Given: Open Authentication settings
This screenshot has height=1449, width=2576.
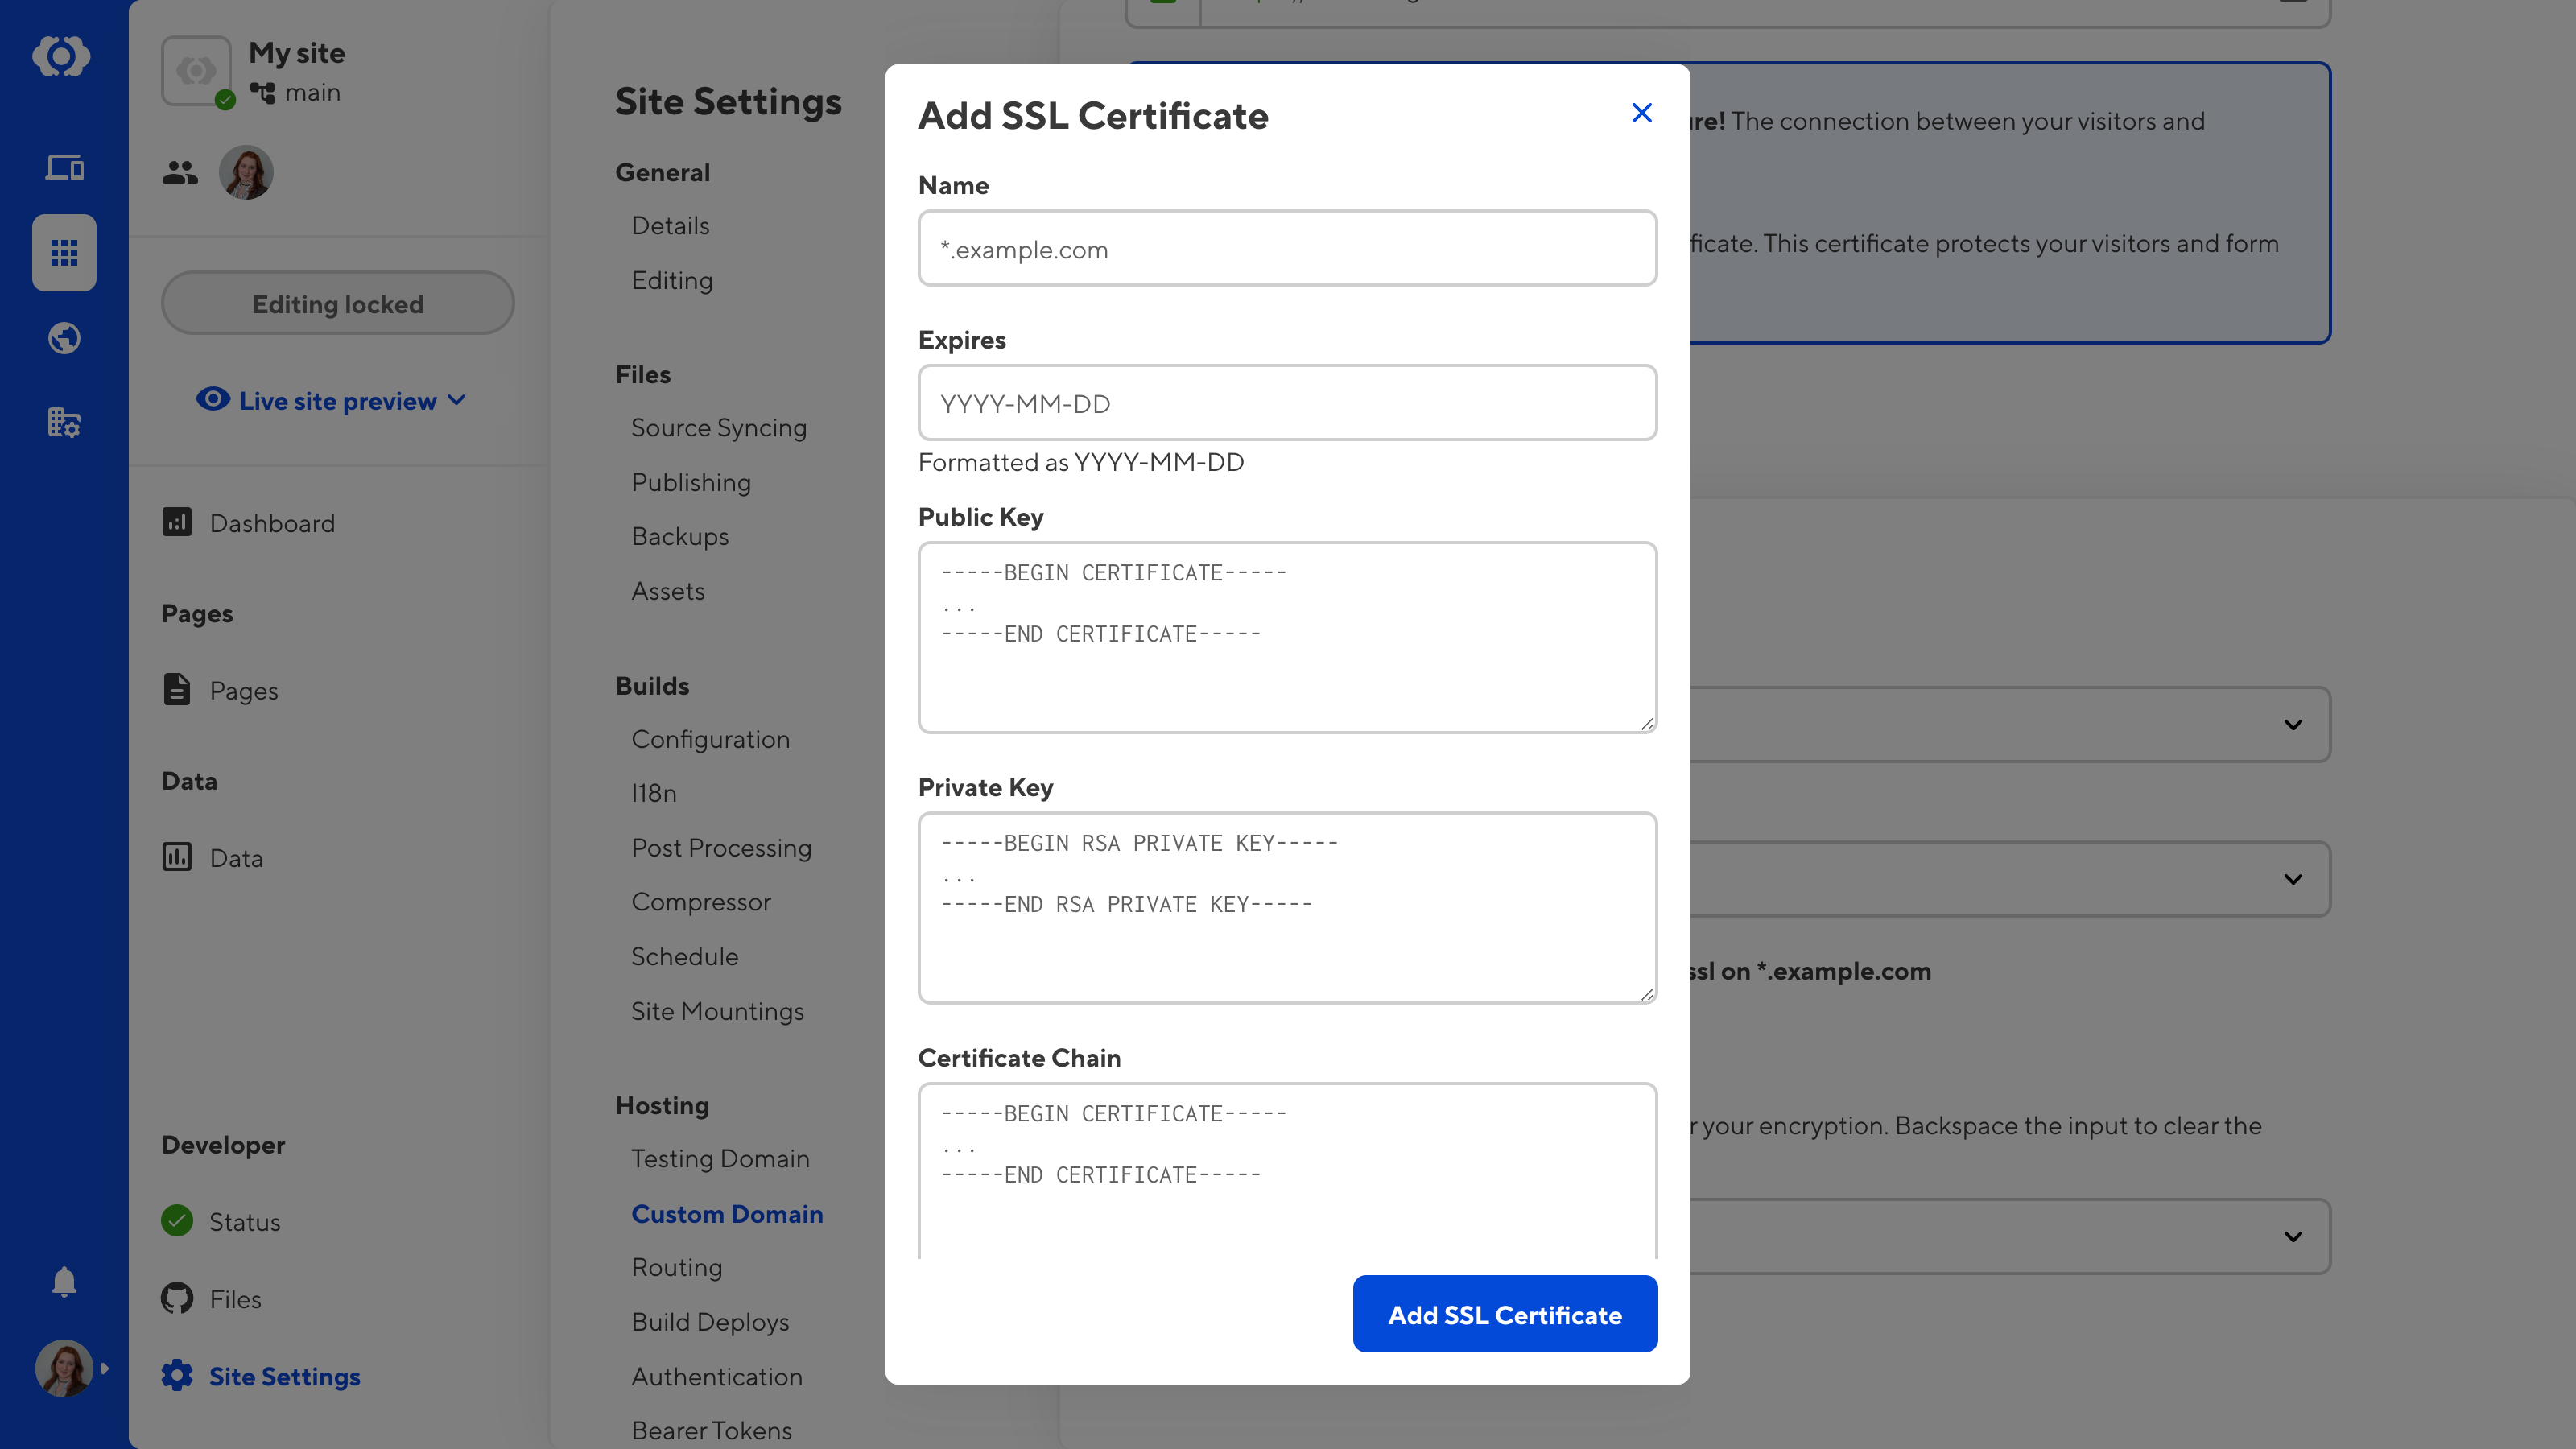Looking at the screenshot, I should pyautogui.click(x=717, y=1377).
